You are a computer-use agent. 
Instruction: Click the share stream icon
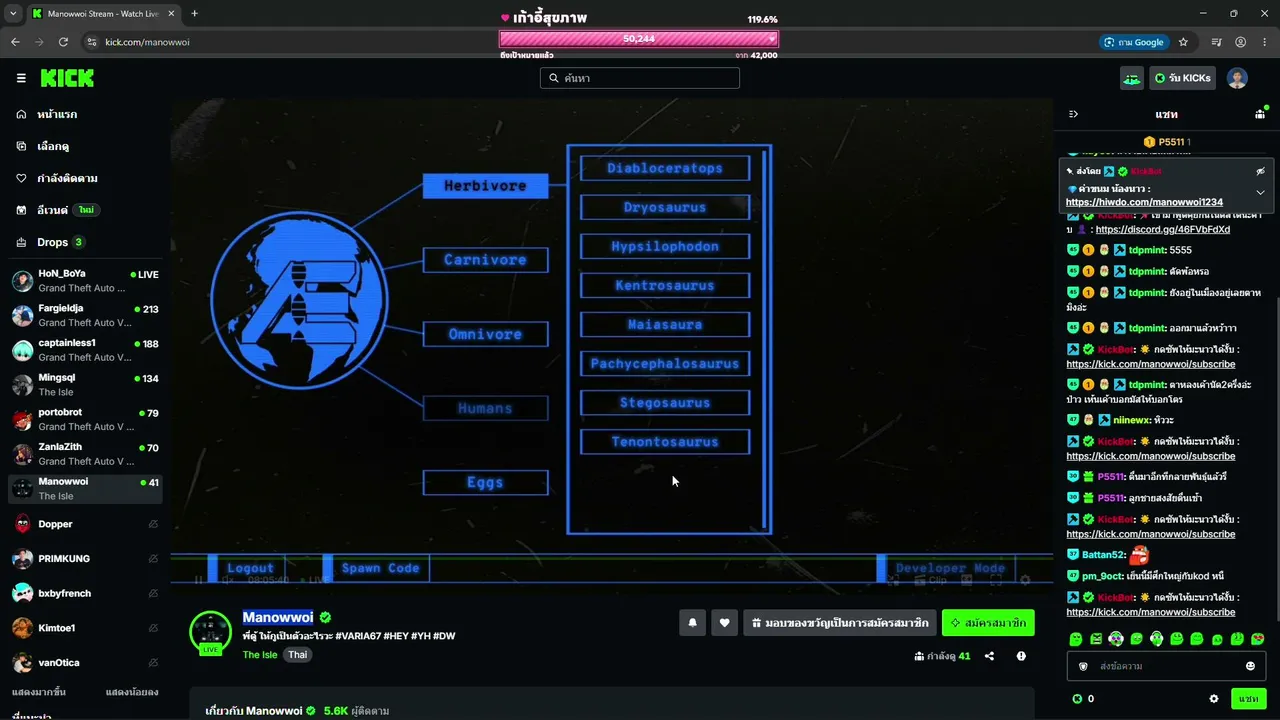point(989,656)
